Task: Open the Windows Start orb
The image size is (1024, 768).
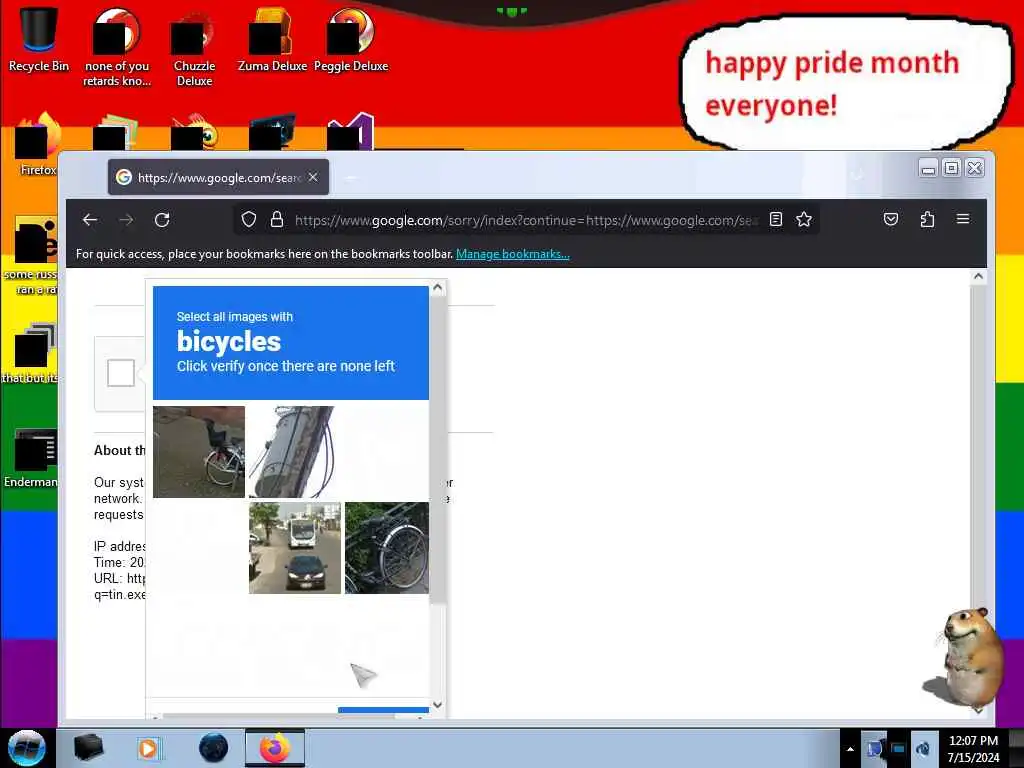Action: coord(27,748)
